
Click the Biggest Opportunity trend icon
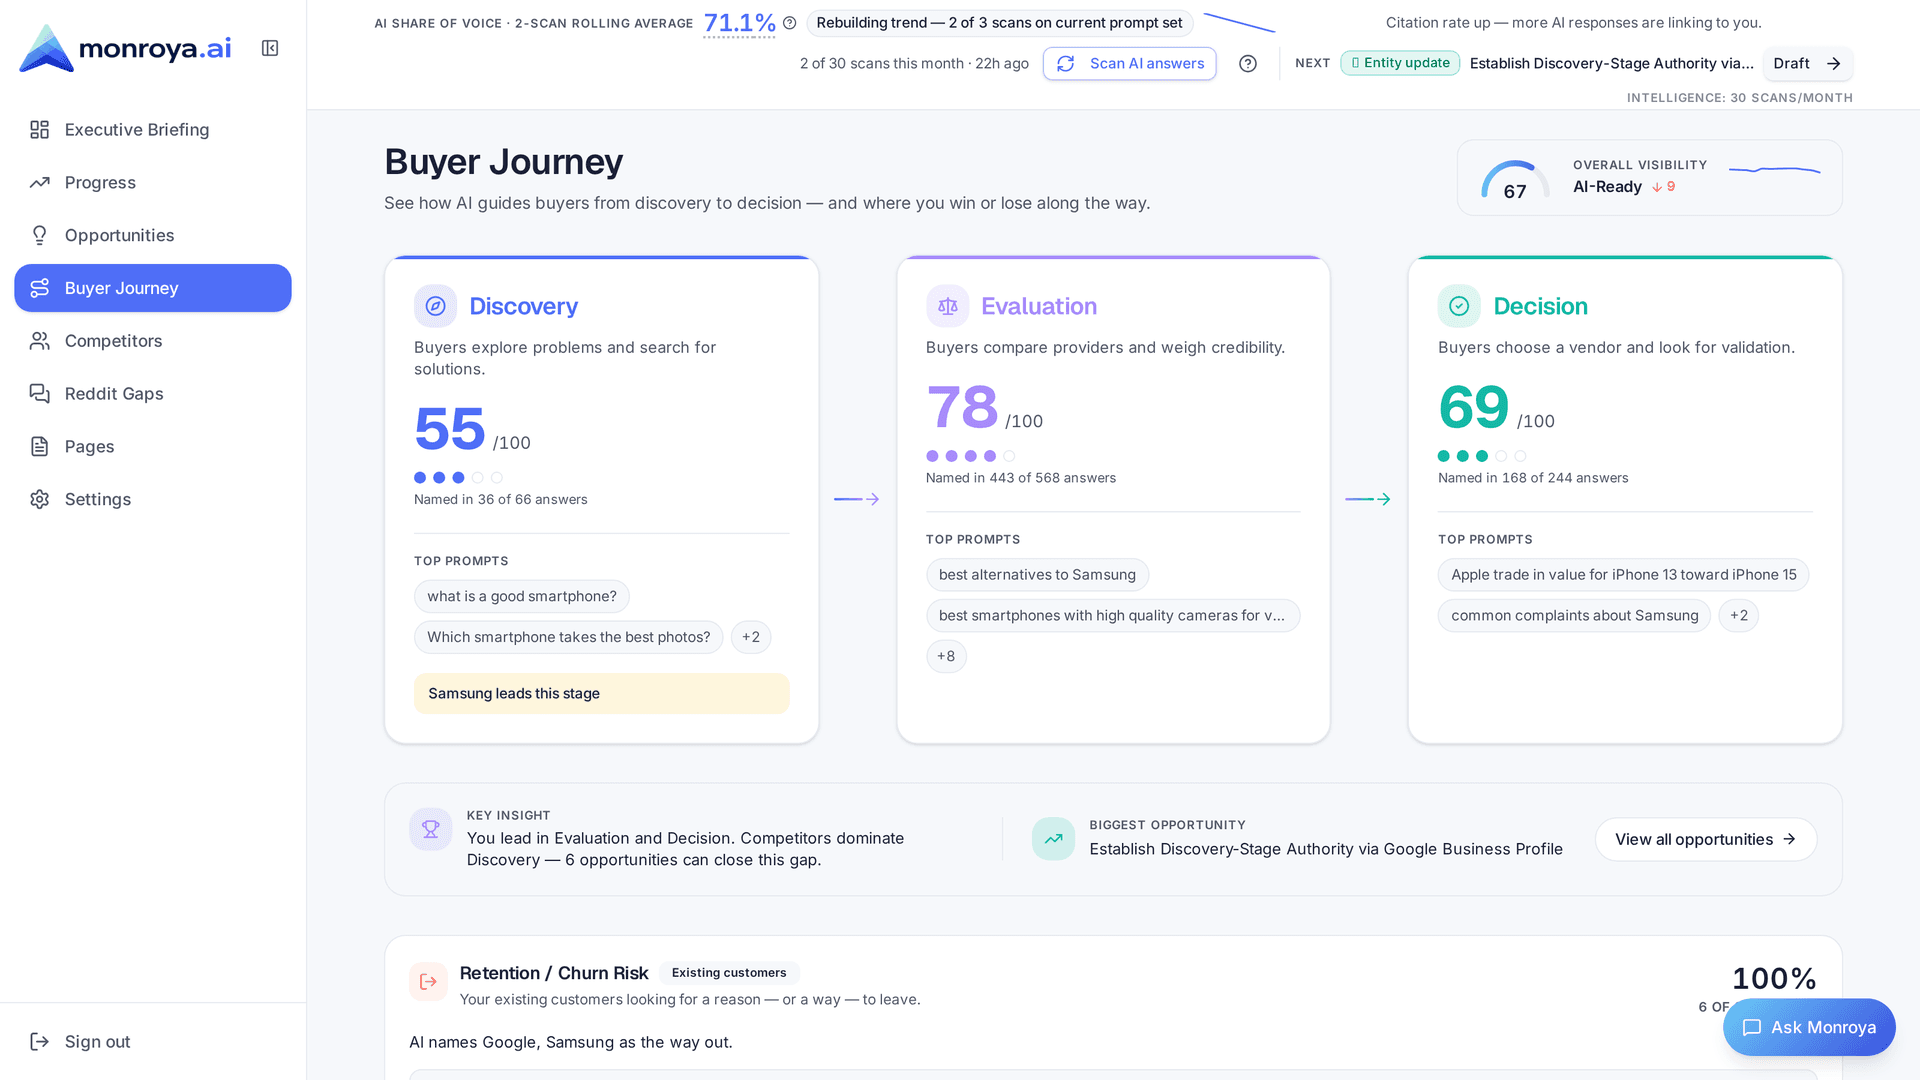(1053, 839)
